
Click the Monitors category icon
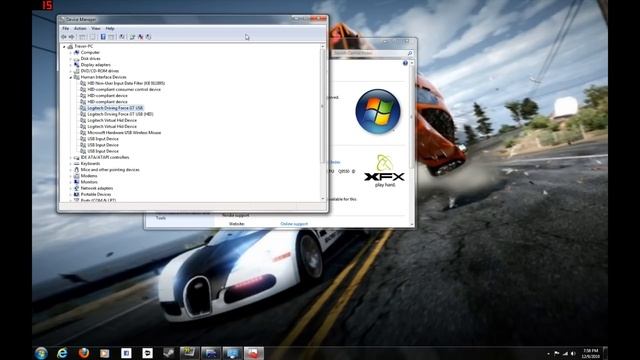pos(76,182)
